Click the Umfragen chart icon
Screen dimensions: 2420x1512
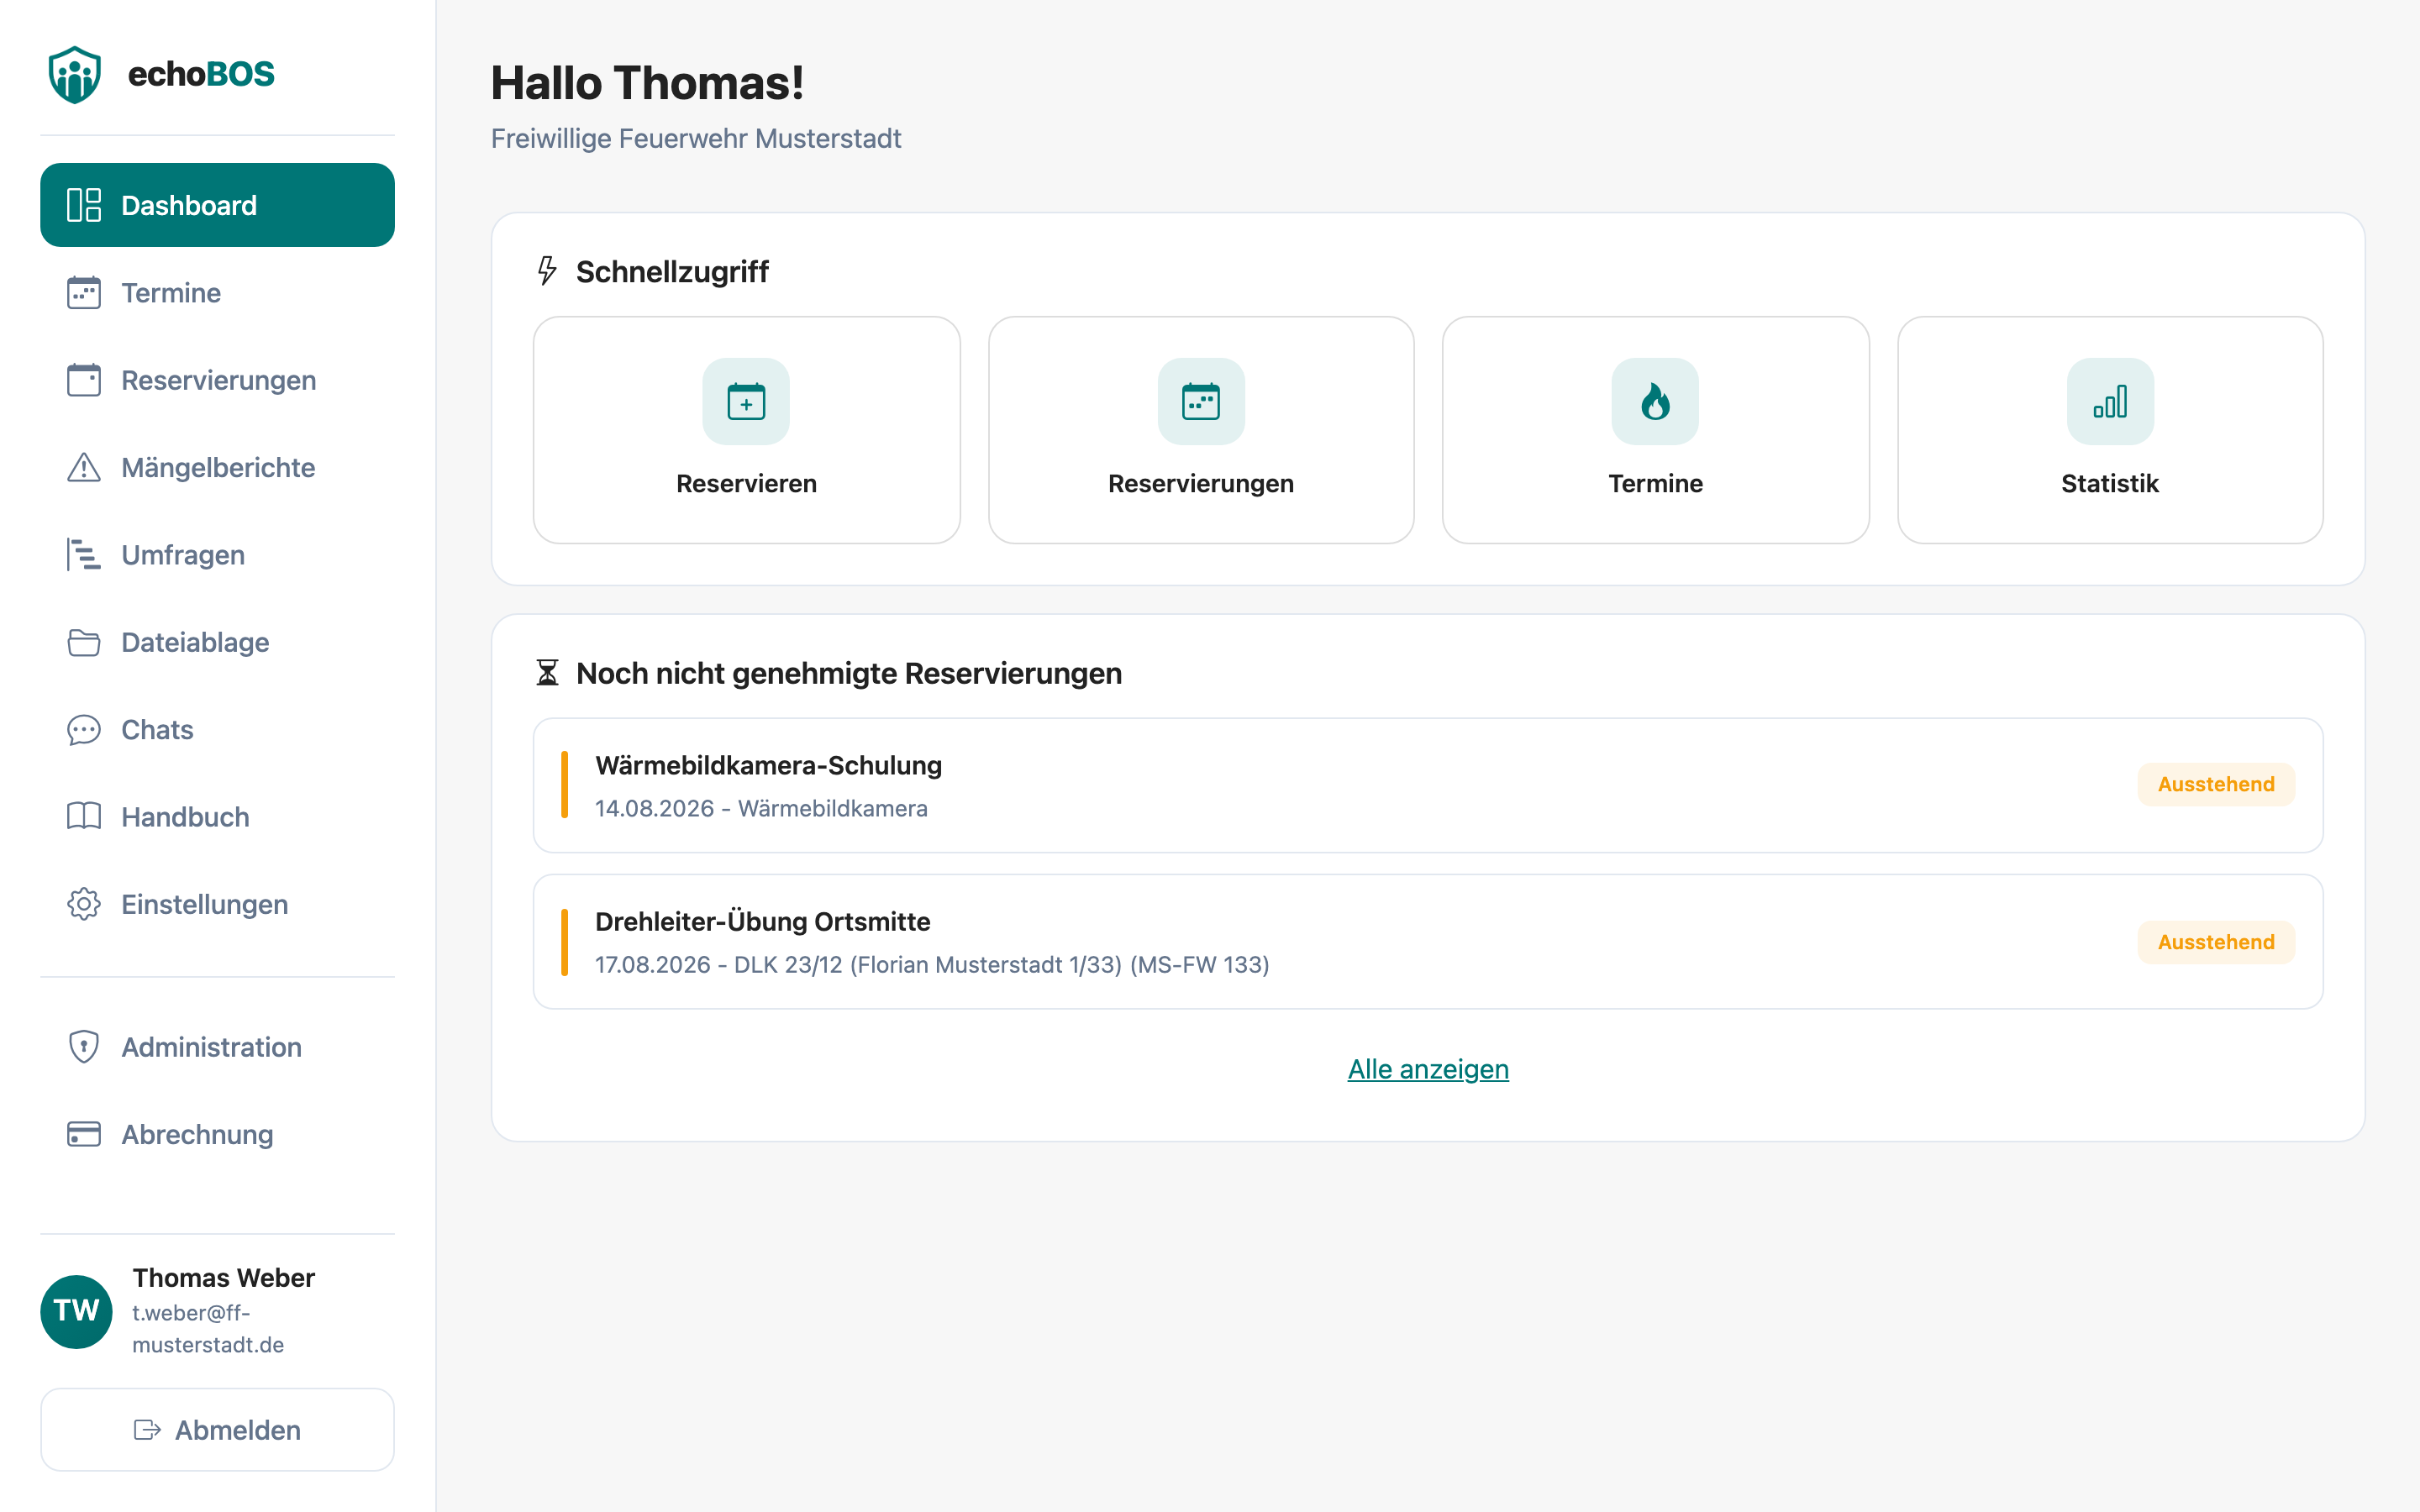[x=84, y=555]
